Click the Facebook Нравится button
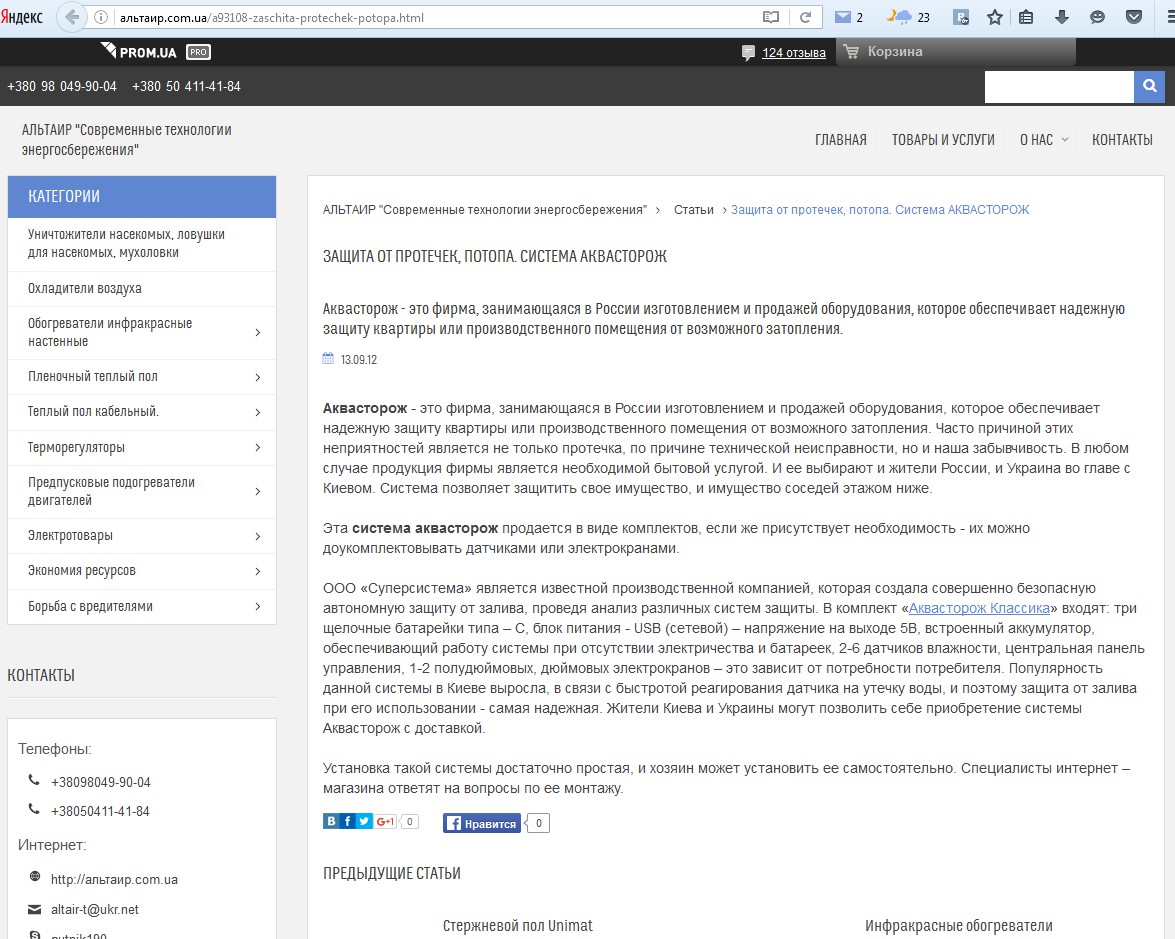Screen dimensions: 1175x939 [482, 824]
